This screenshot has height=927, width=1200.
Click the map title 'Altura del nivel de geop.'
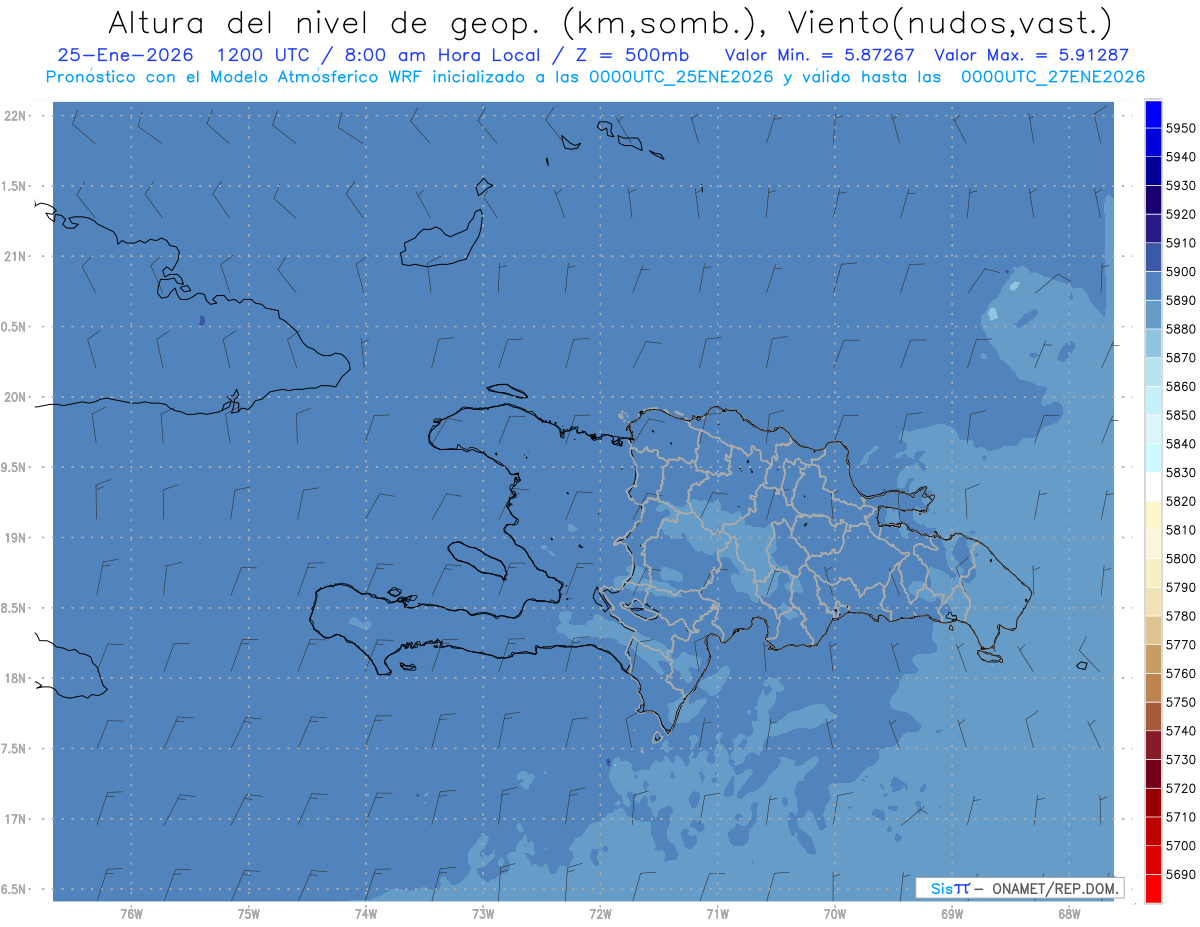[325, 22]
